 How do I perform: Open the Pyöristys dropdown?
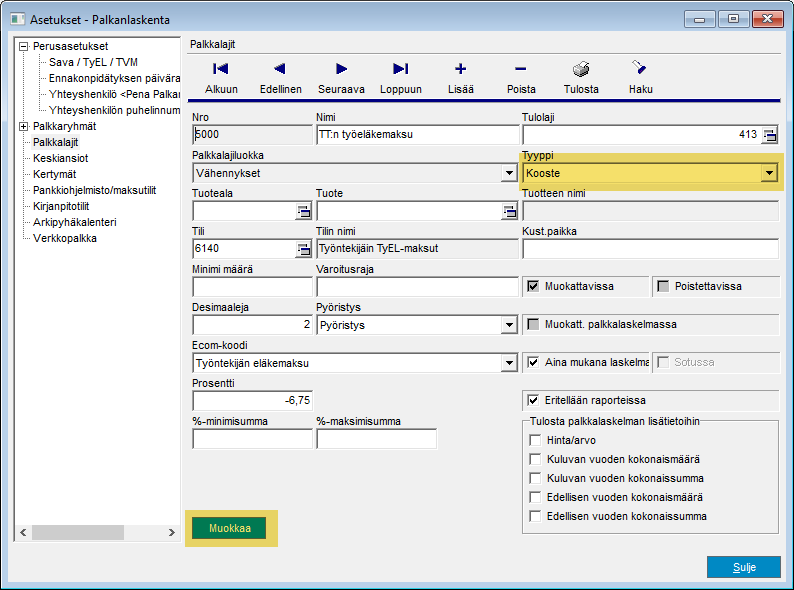click(509, 325)
